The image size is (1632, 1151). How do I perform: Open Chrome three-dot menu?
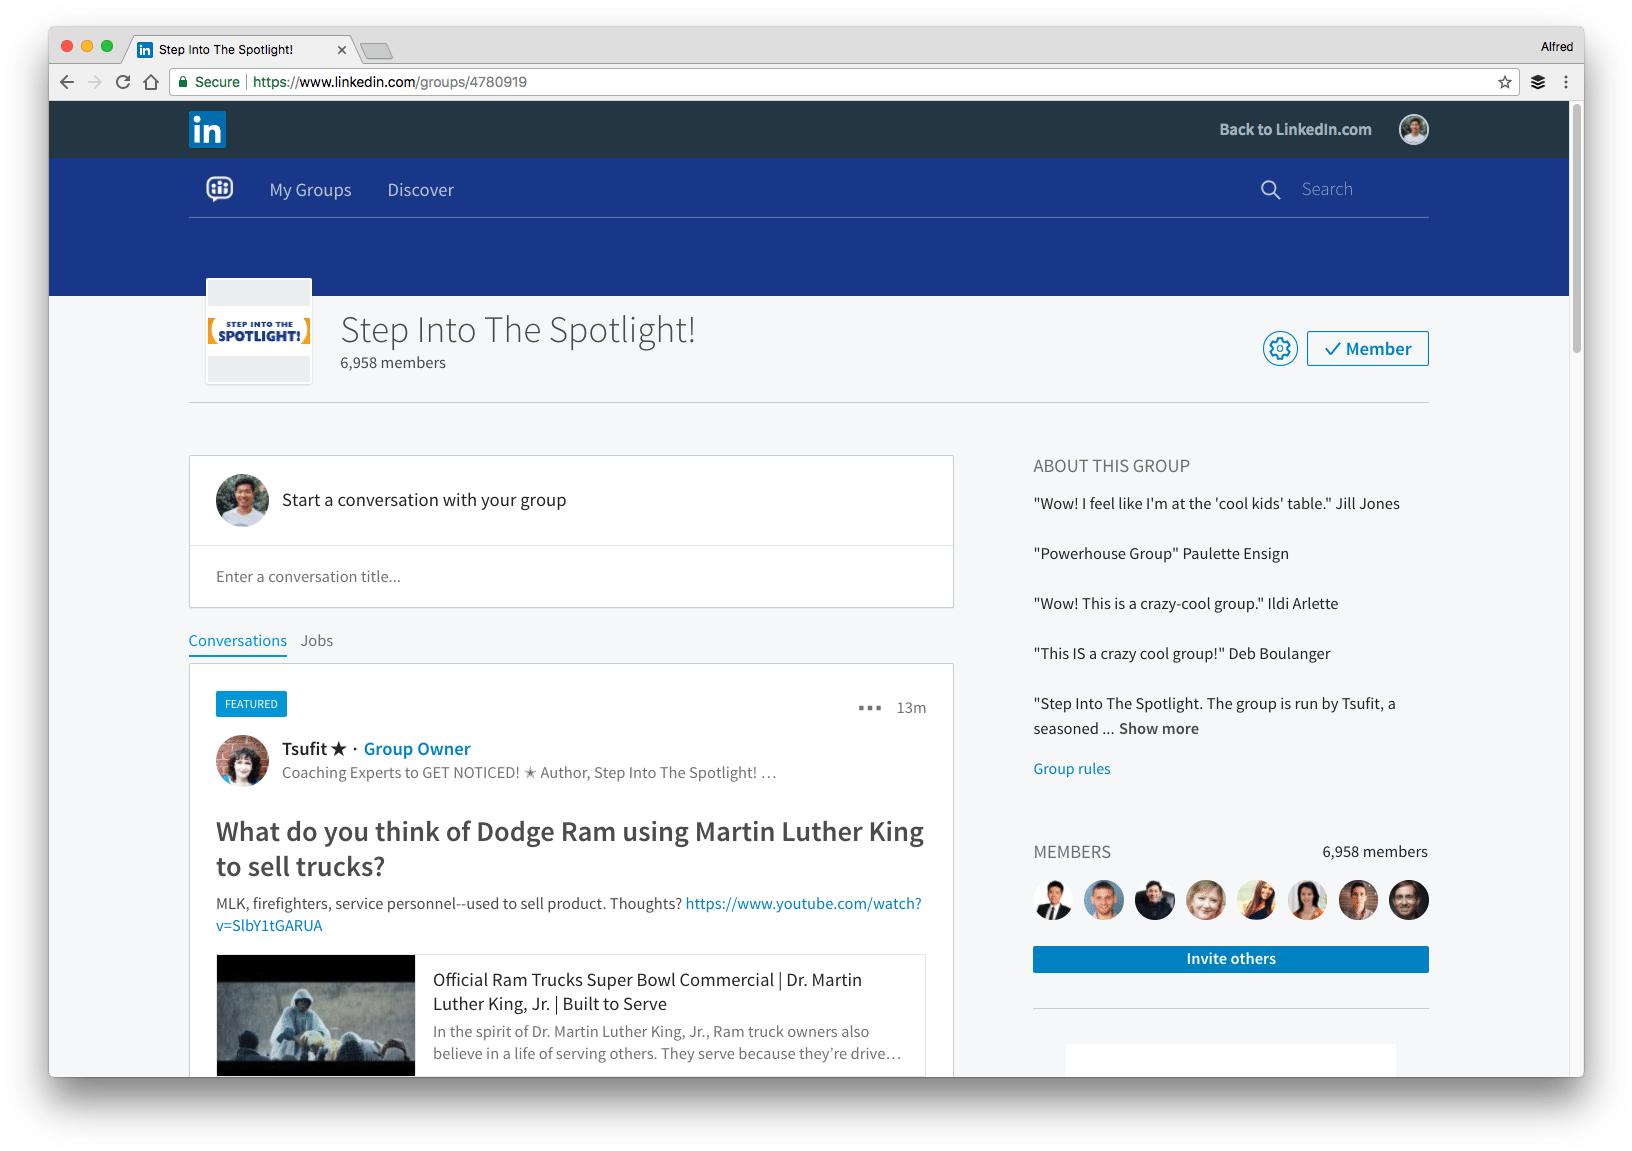(x=1566, y=82)
